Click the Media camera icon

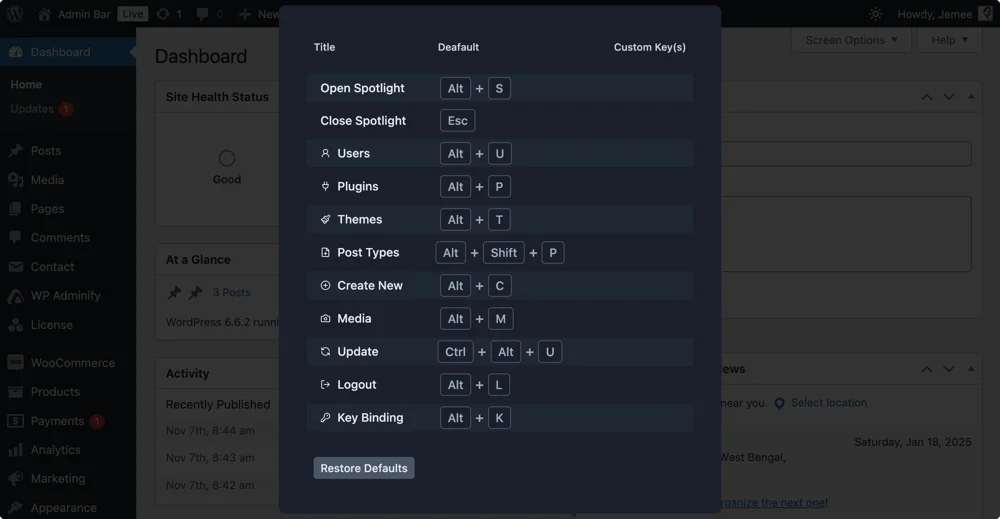tap(325, 318)
